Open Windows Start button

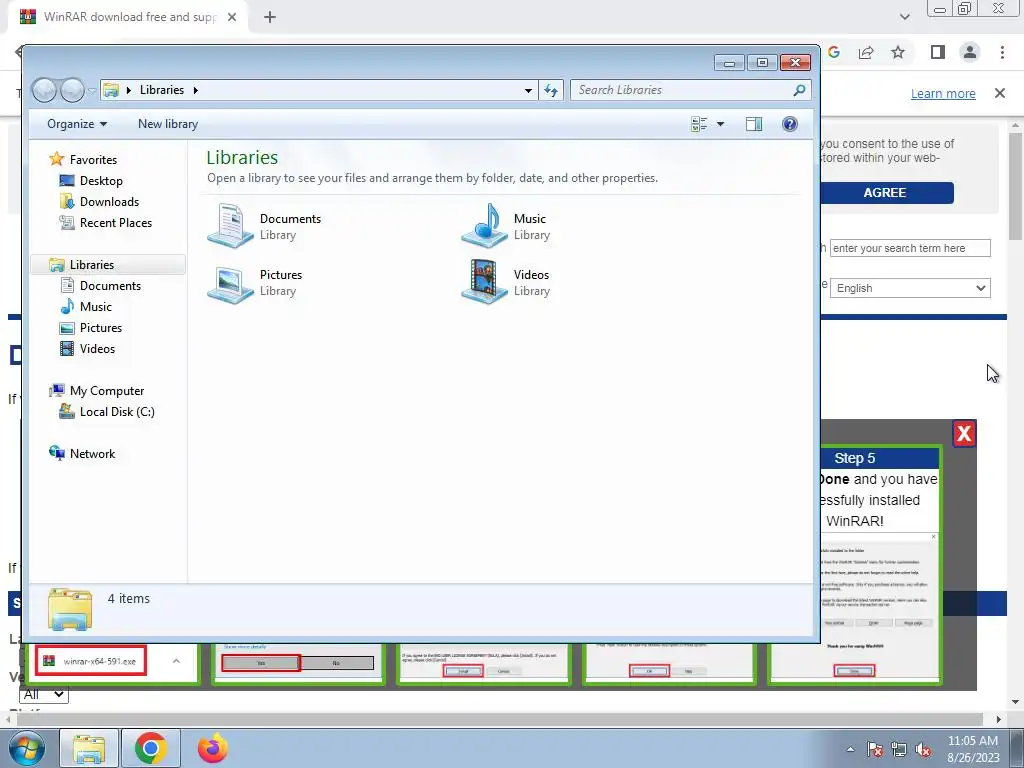coord(27,748)
